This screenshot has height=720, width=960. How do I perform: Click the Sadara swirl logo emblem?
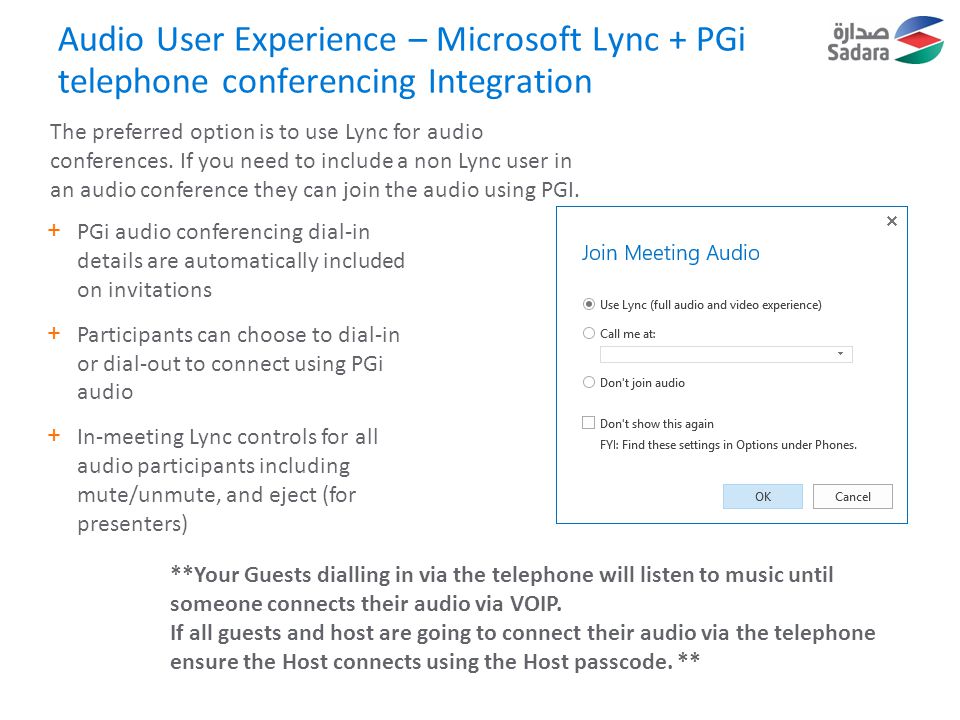(918, 40)
